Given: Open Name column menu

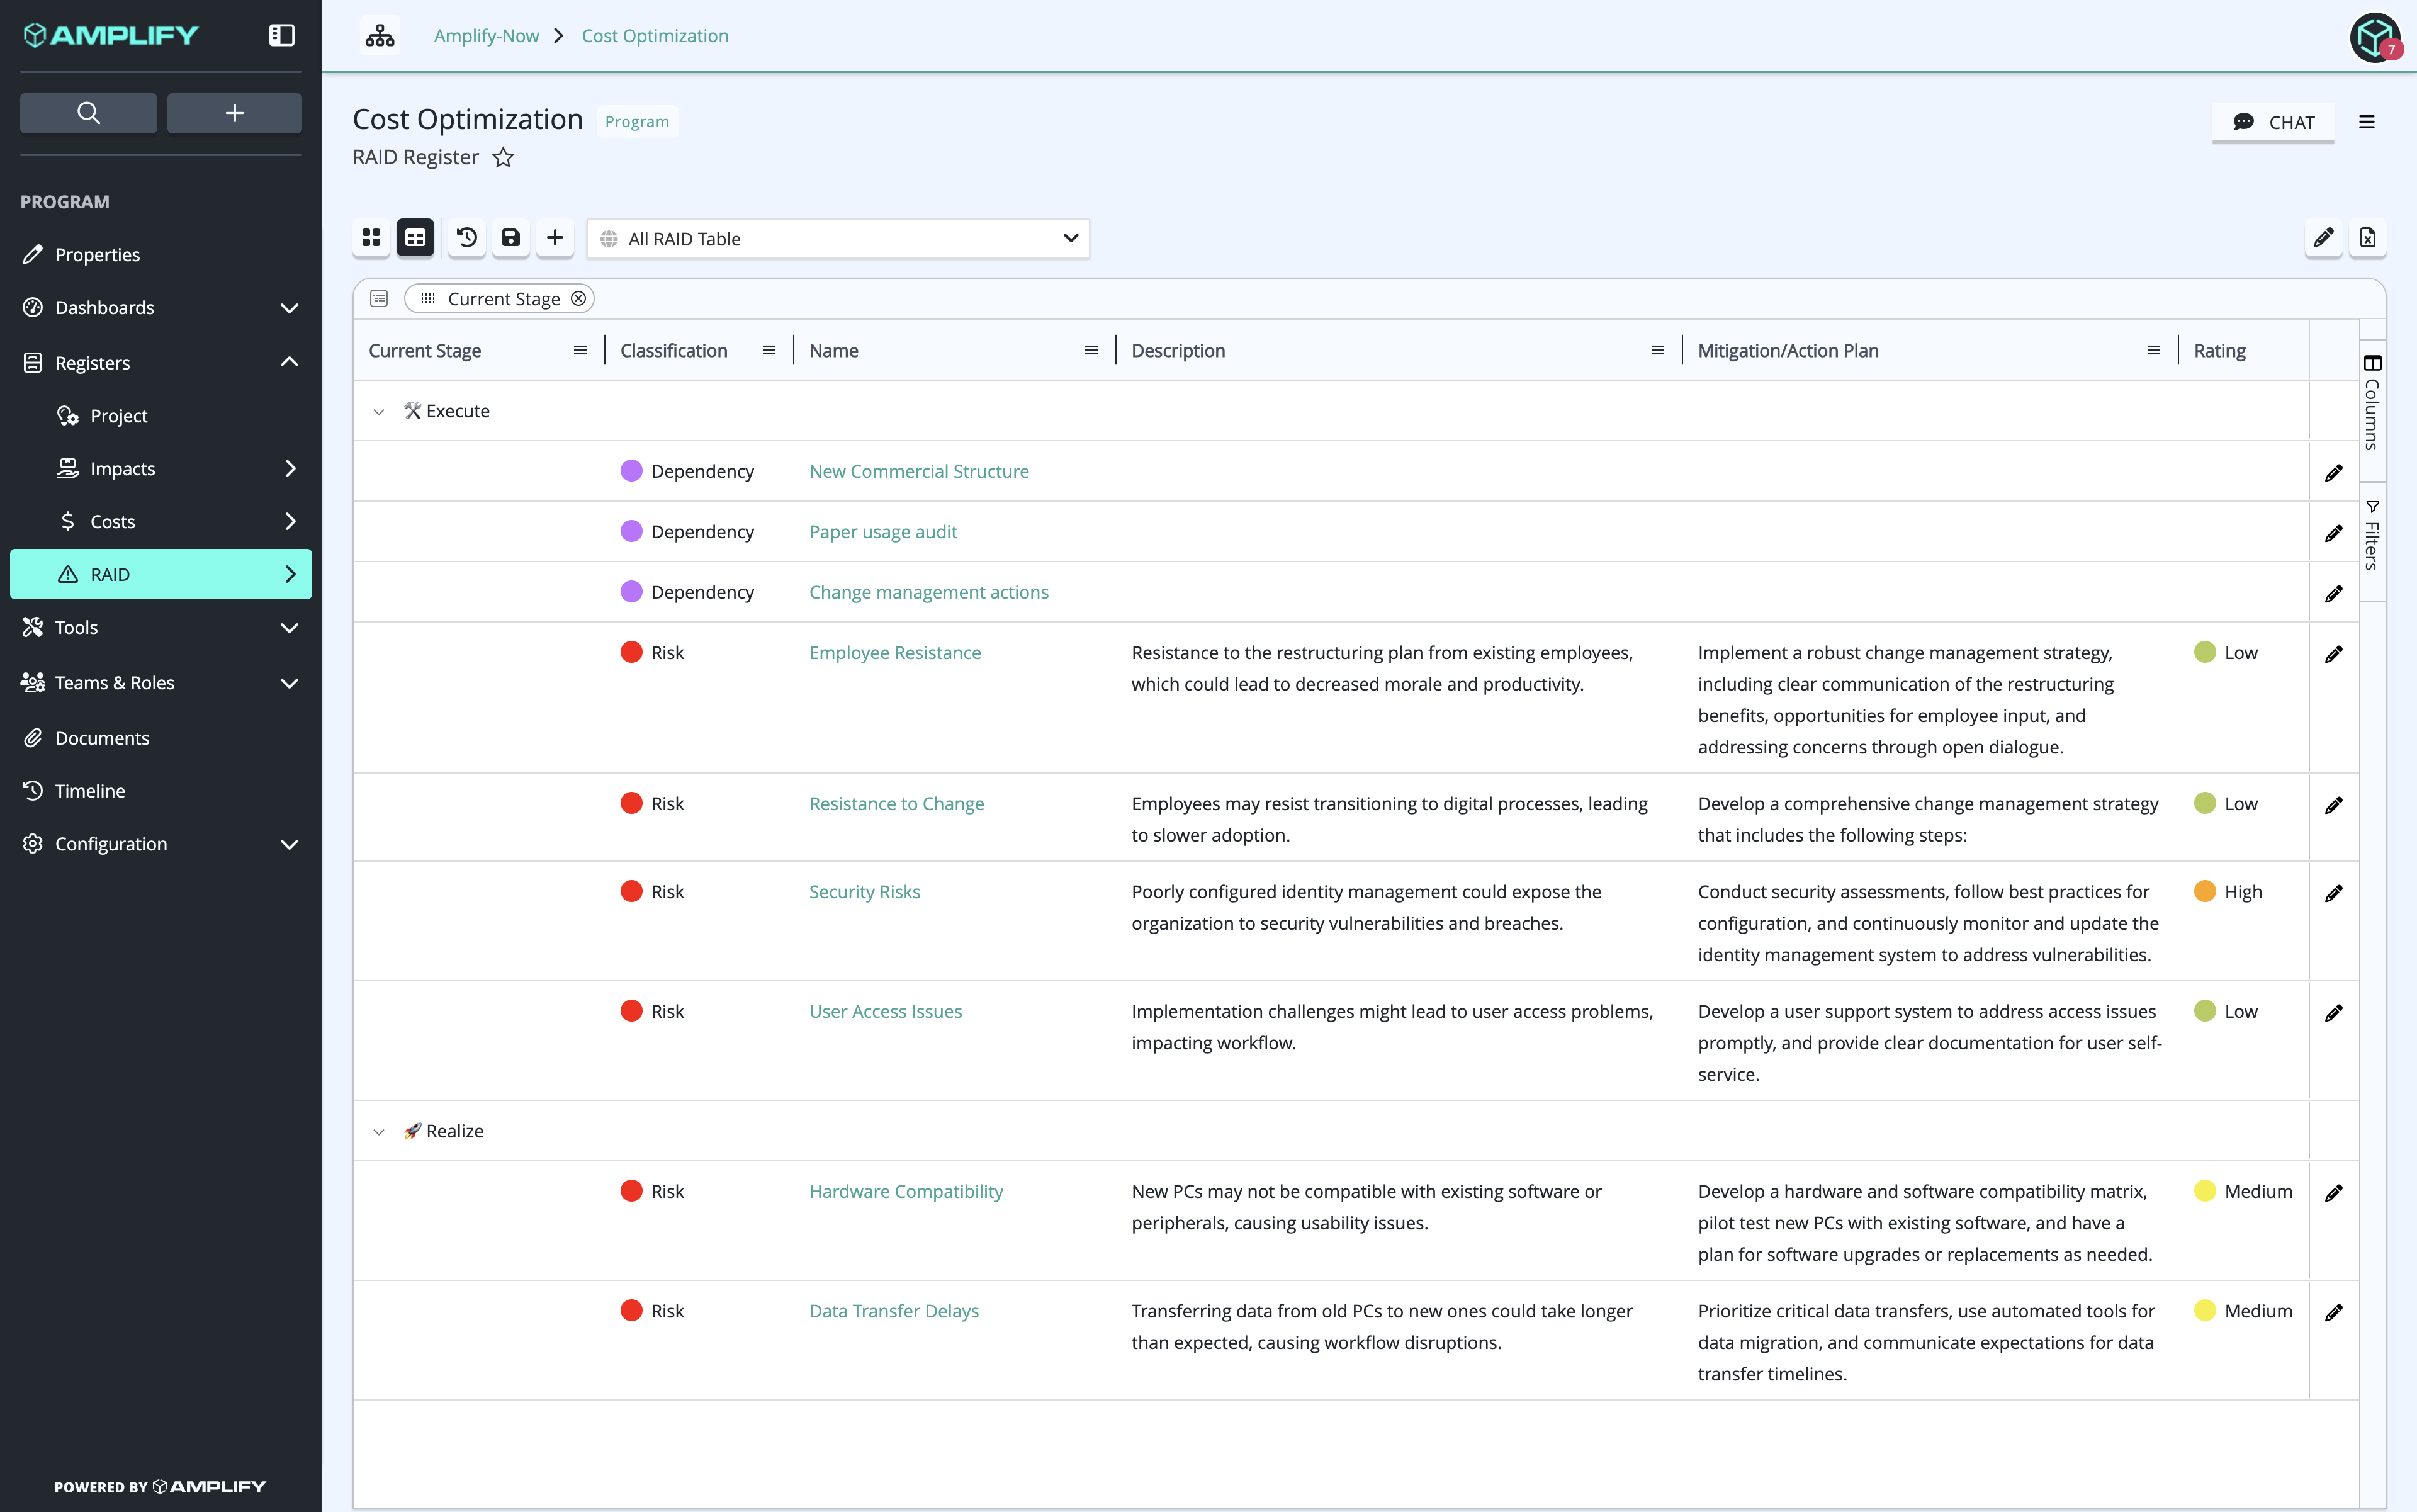Looking at the screenshot, I should pos(1091,350).
